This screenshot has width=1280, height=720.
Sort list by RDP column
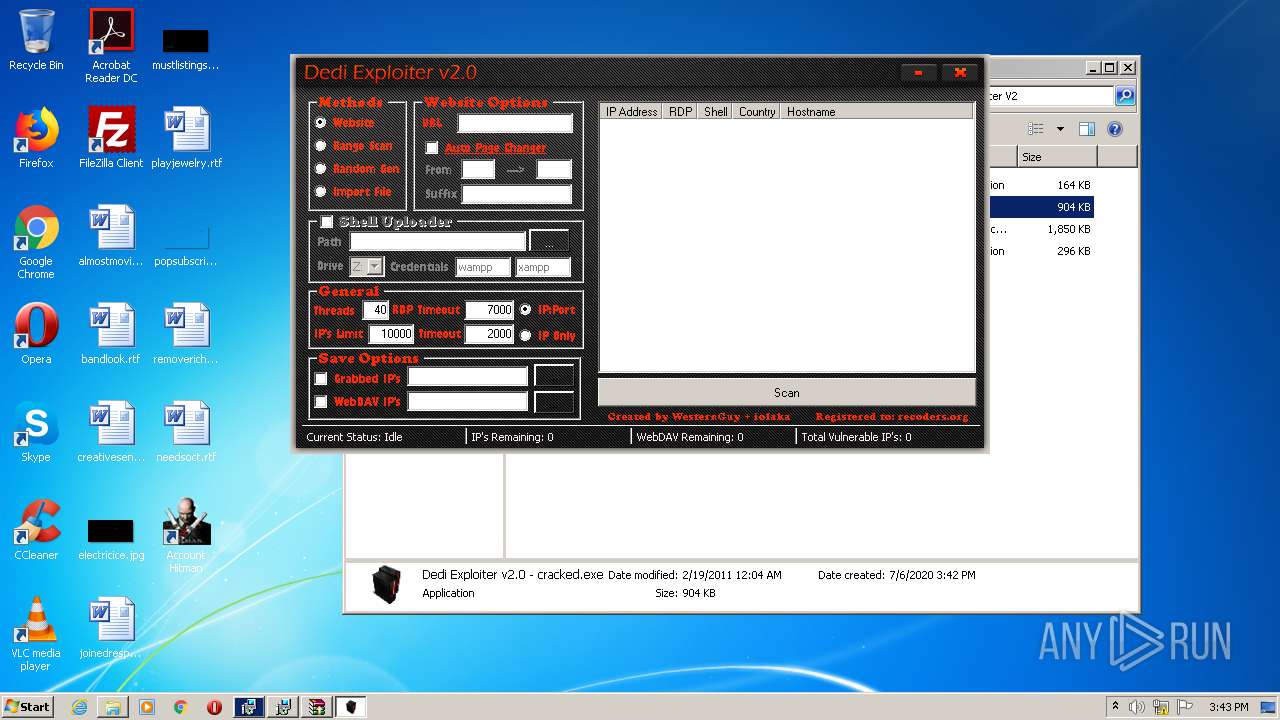(681, 112)
